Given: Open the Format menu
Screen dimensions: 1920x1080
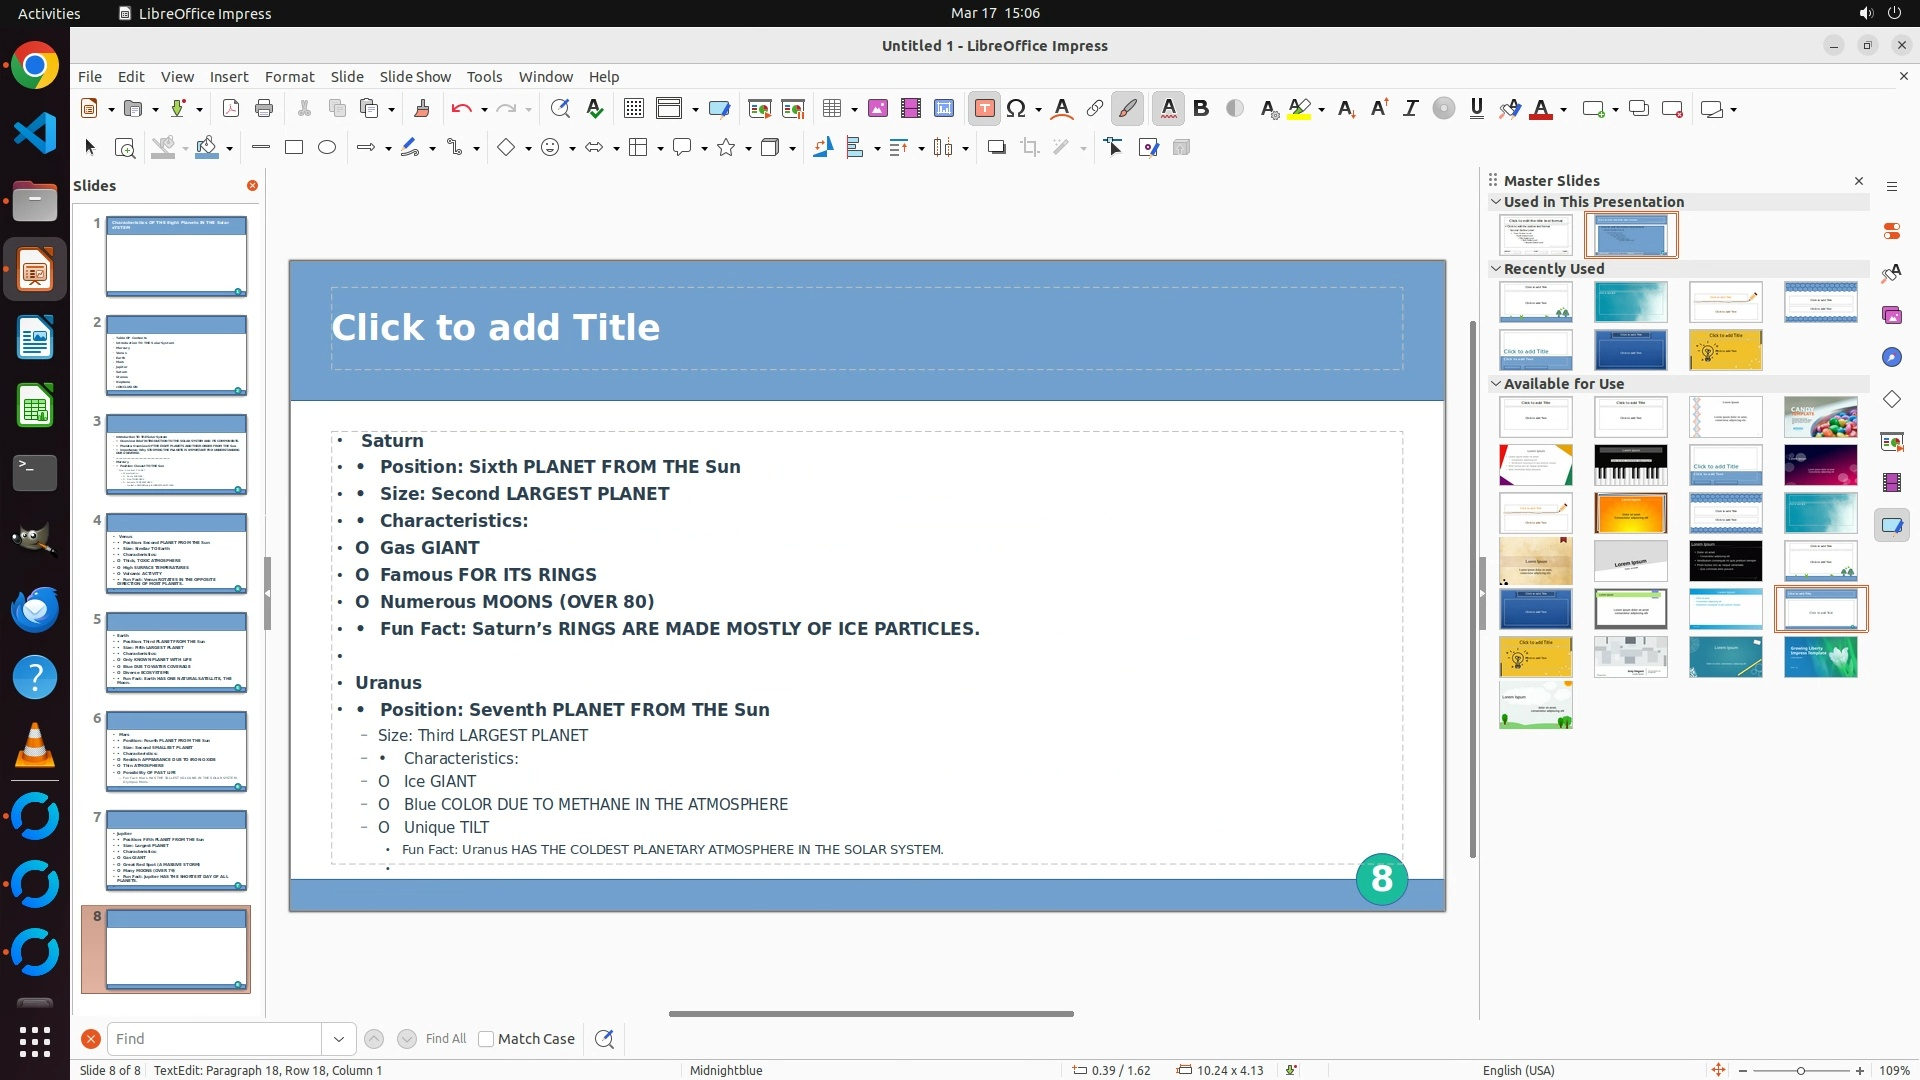Looking at the screenshot, I should [289, 77].
